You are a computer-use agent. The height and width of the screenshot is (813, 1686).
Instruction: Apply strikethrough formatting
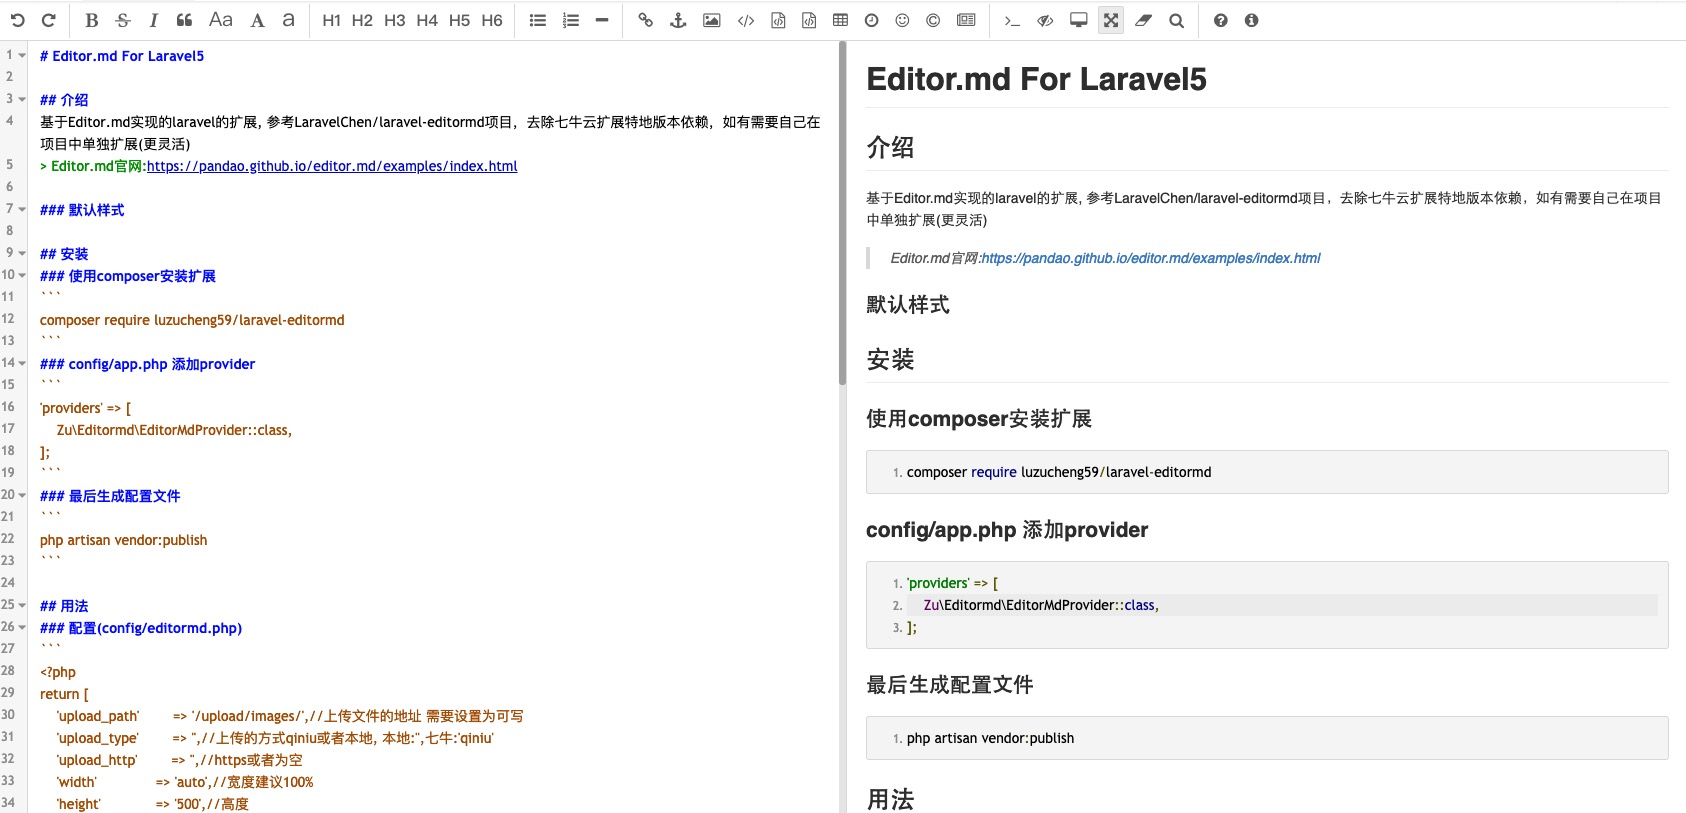pyautogui.click(x=123, y=20)
